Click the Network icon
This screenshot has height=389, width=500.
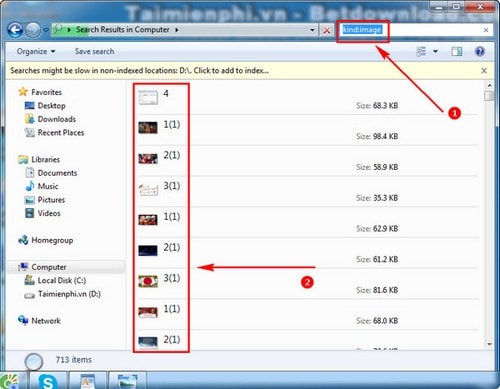point(23,320)
